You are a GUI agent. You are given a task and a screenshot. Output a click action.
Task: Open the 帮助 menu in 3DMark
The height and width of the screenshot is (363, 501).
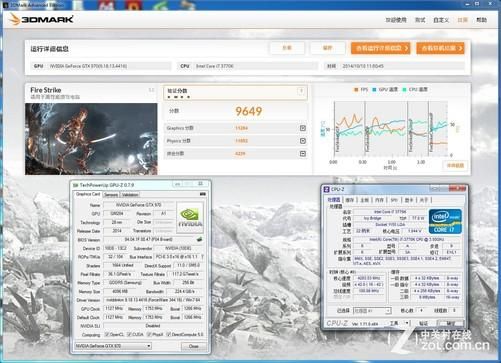click(x=481, y=20)
